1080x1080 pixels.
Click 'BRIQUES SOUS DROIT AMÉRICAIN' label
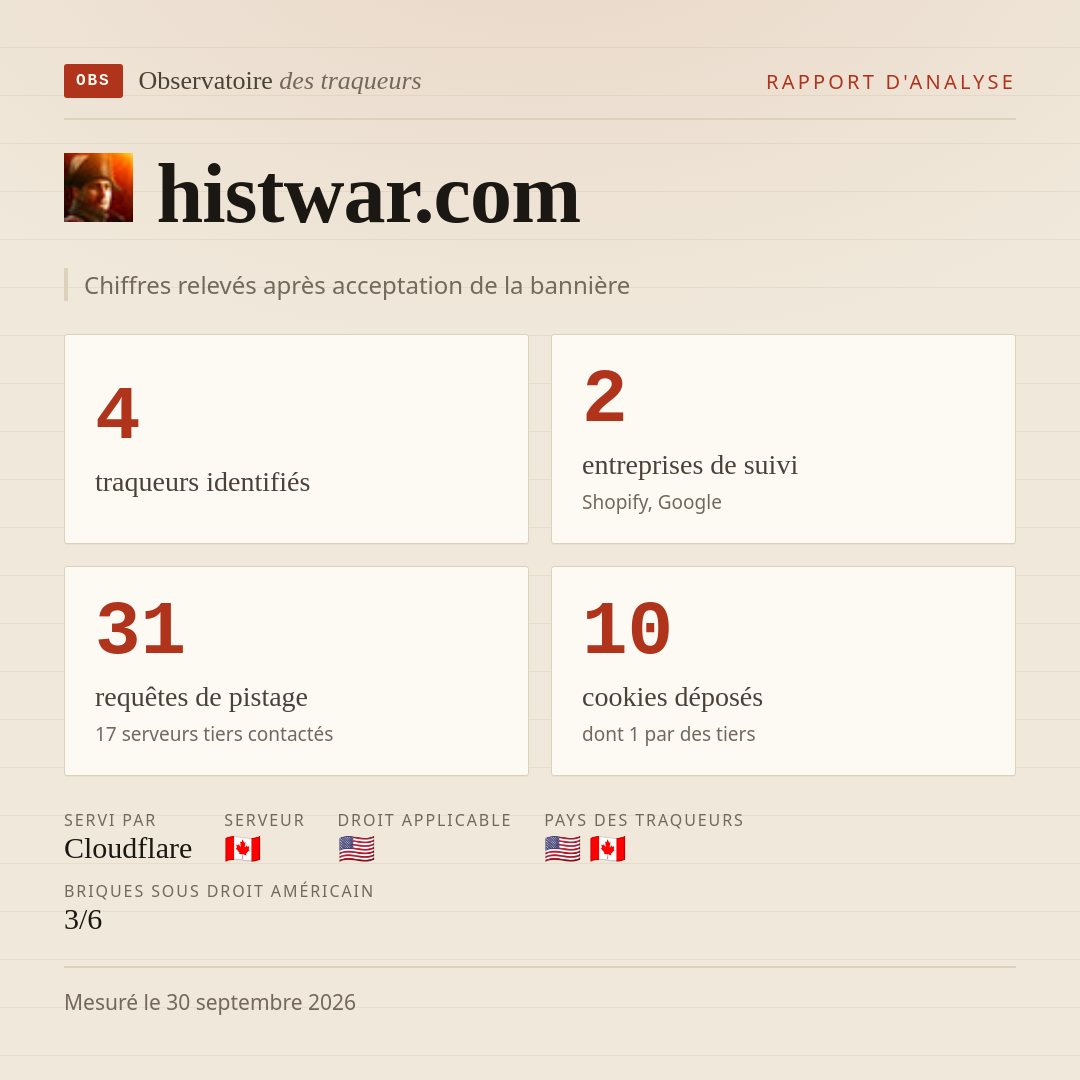point(219,891)
